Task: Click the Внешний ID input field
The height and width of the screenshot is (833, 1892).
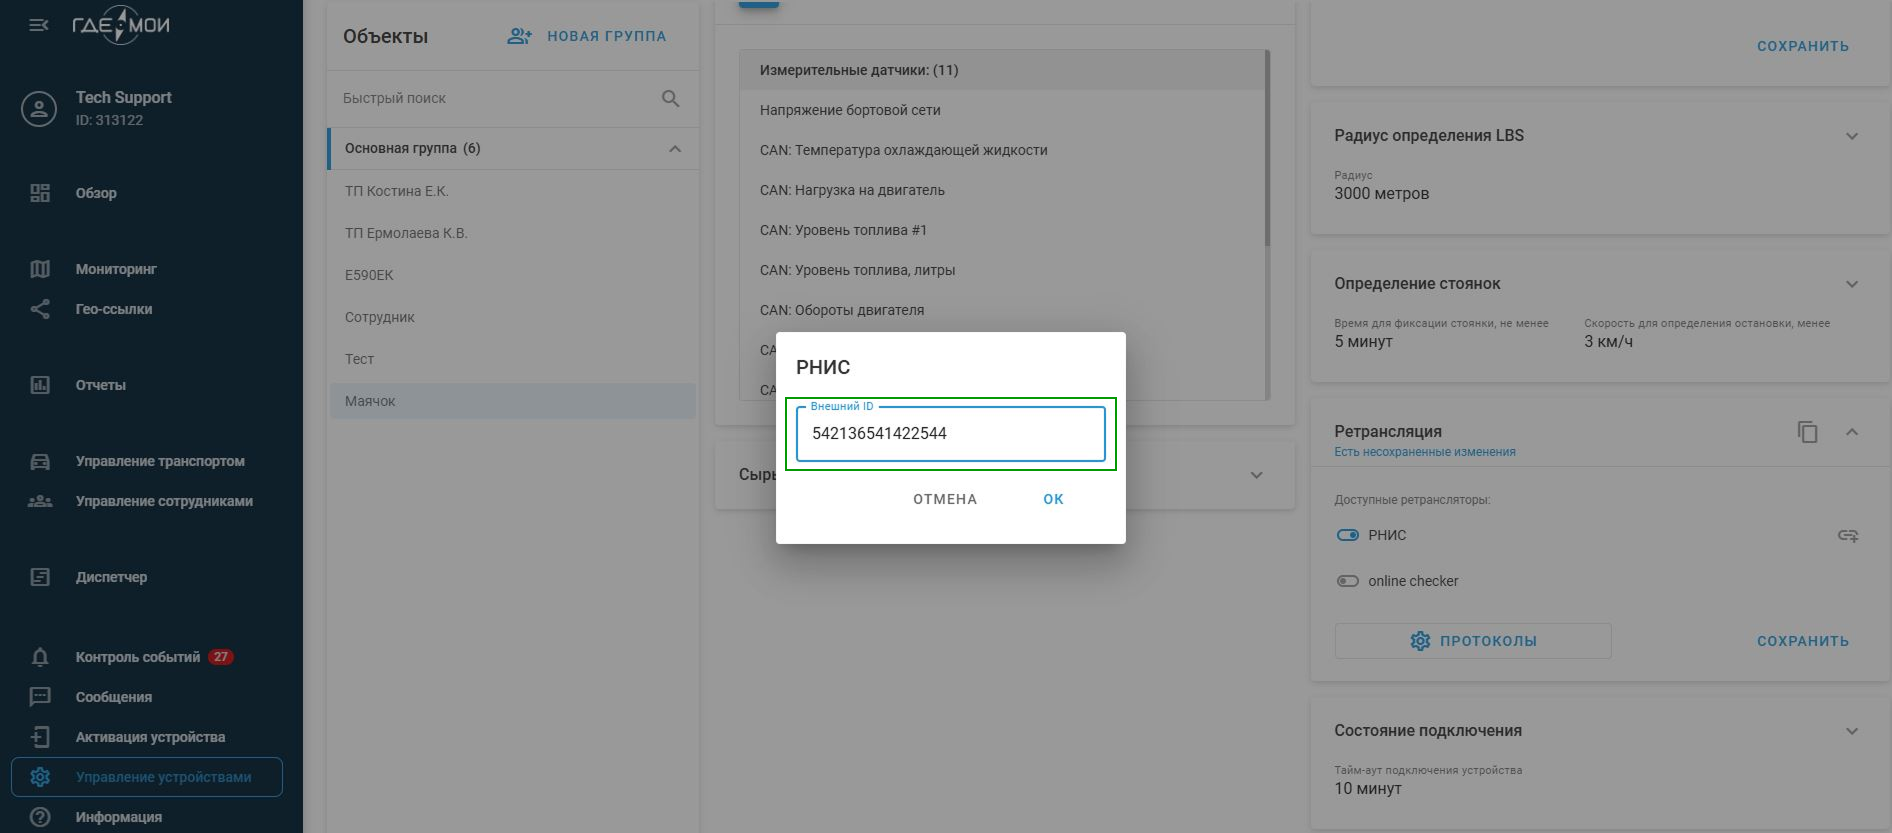Action: click(950, 434)
